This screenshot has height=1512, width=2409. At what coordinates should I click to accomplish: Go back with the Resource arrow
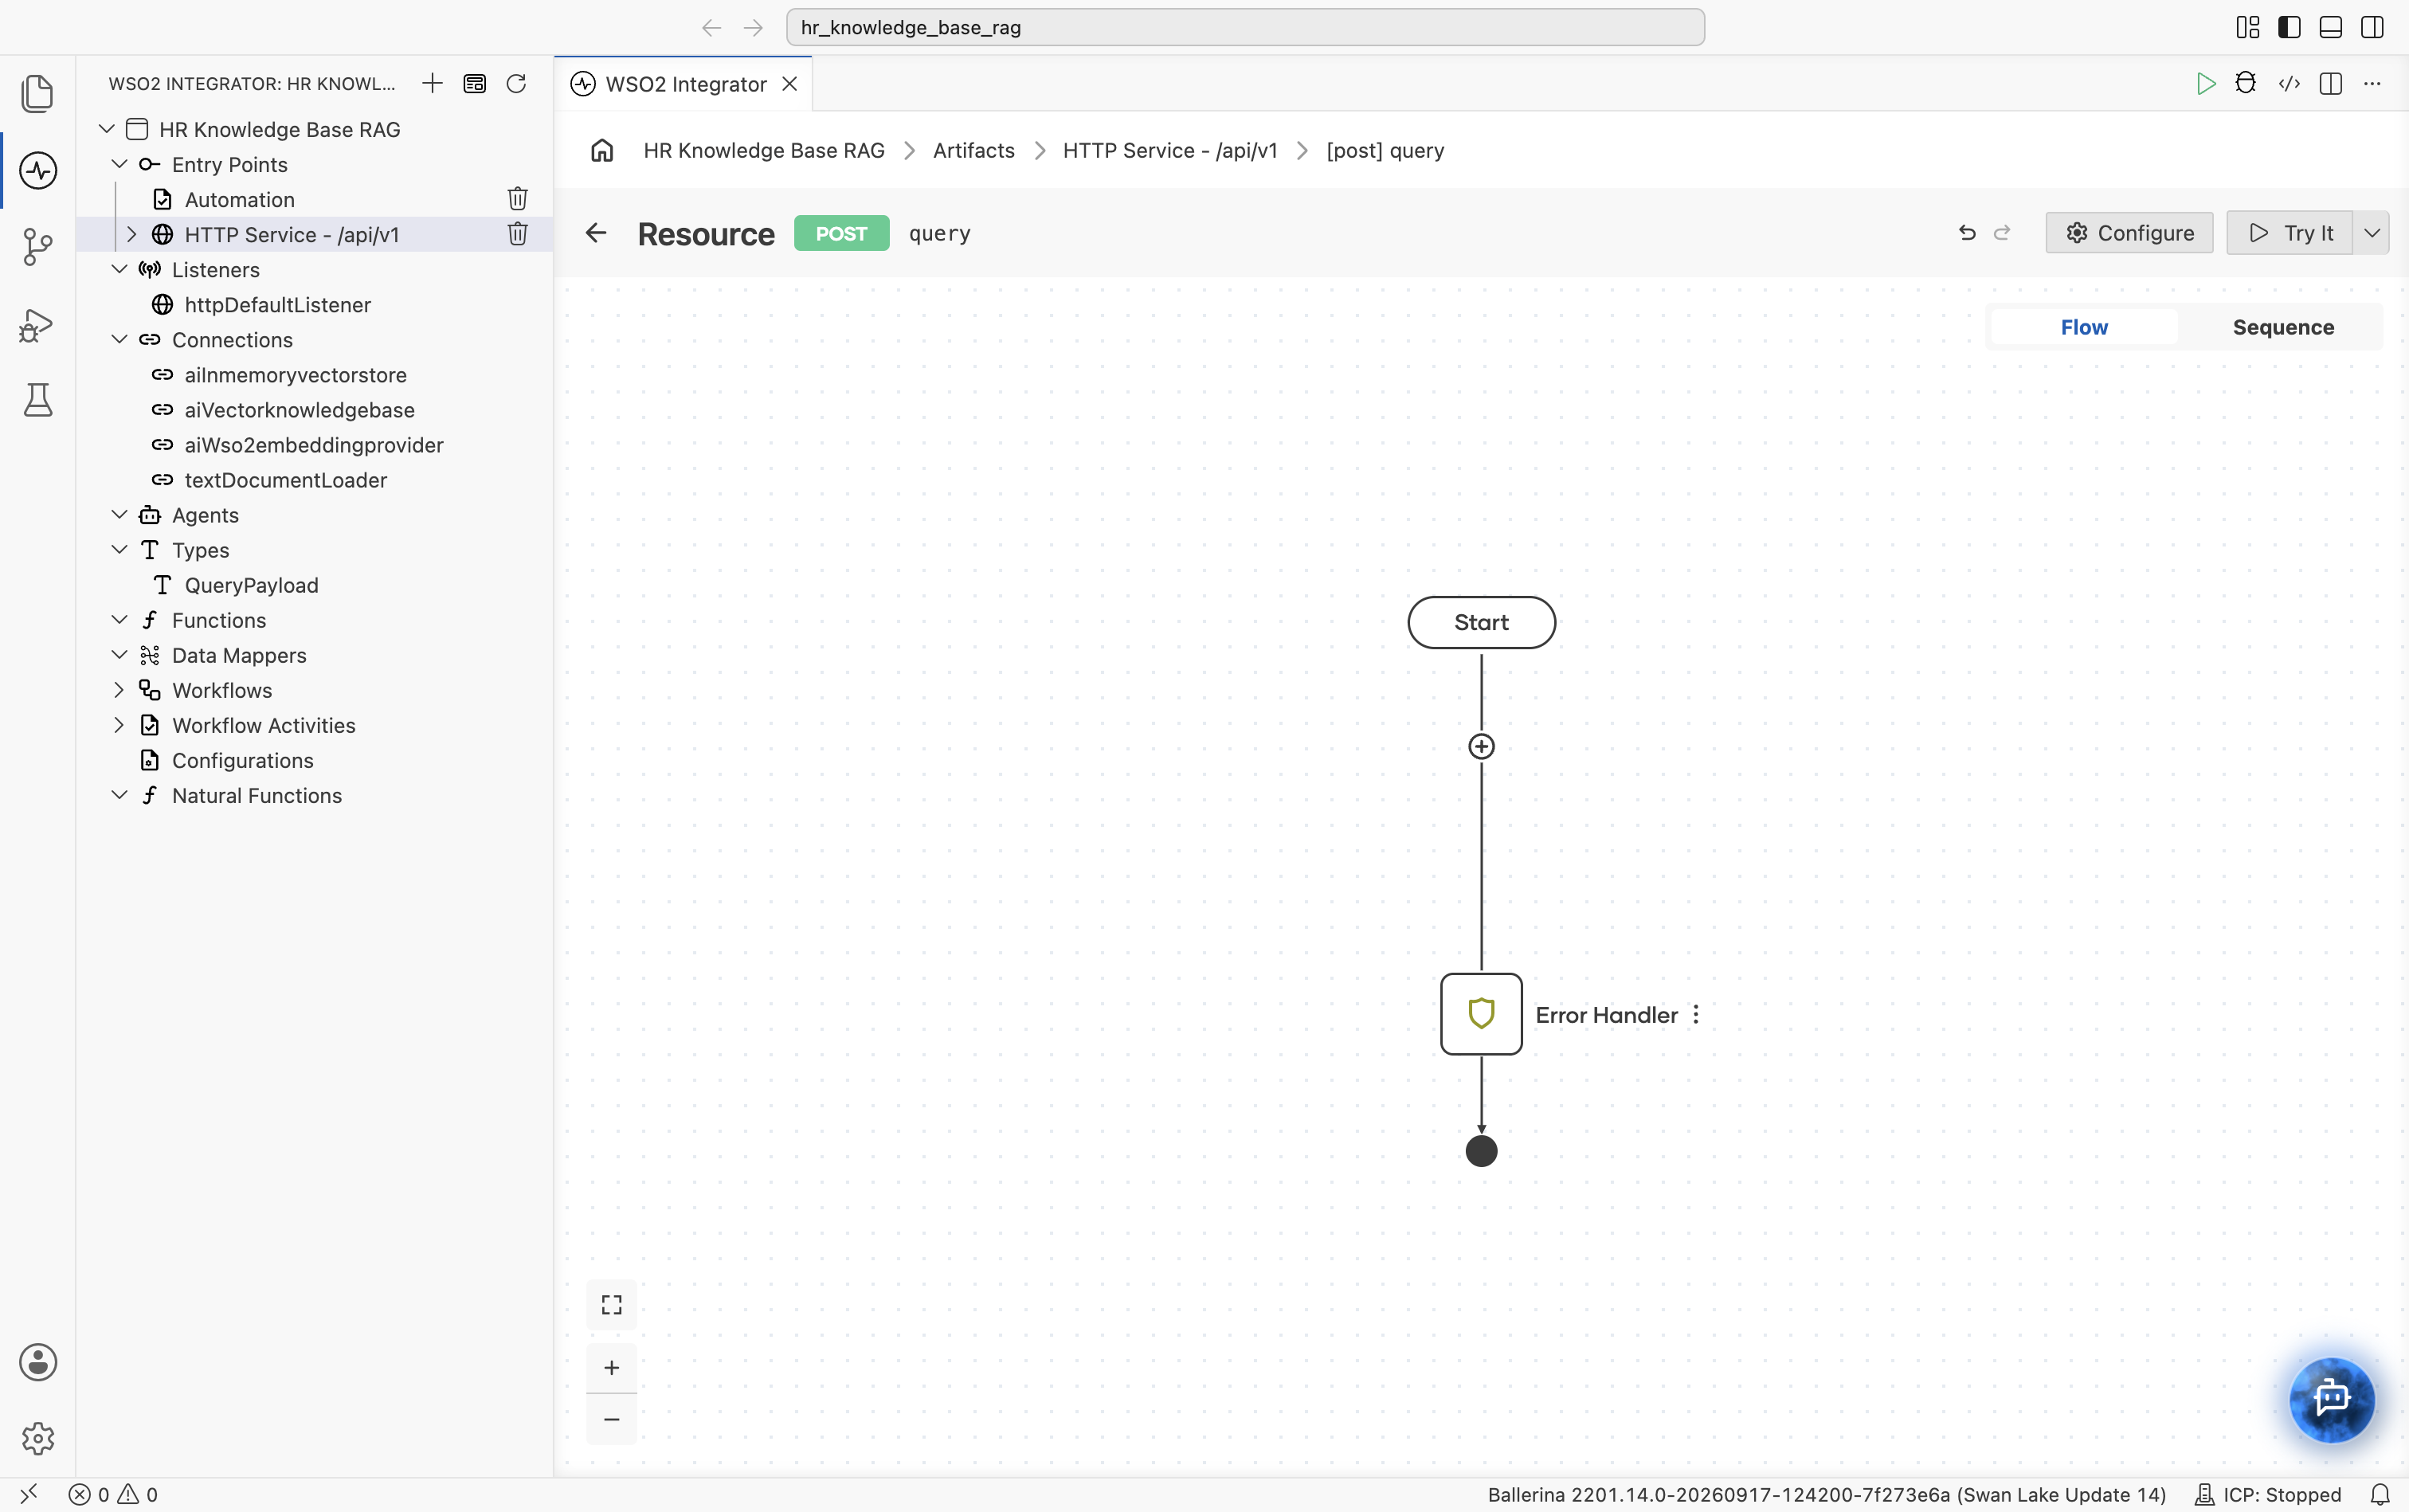tap(596, 233)
